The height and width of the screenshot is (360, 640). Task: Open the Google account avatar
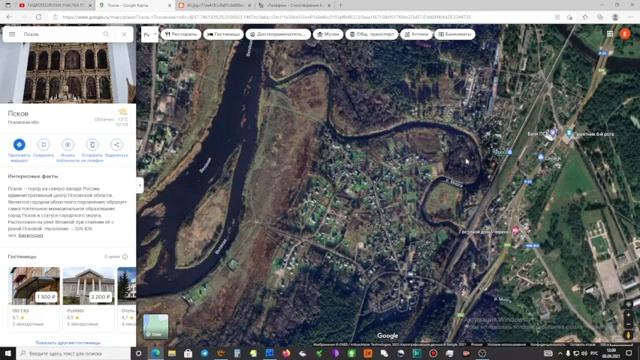[x=625, y=34]
